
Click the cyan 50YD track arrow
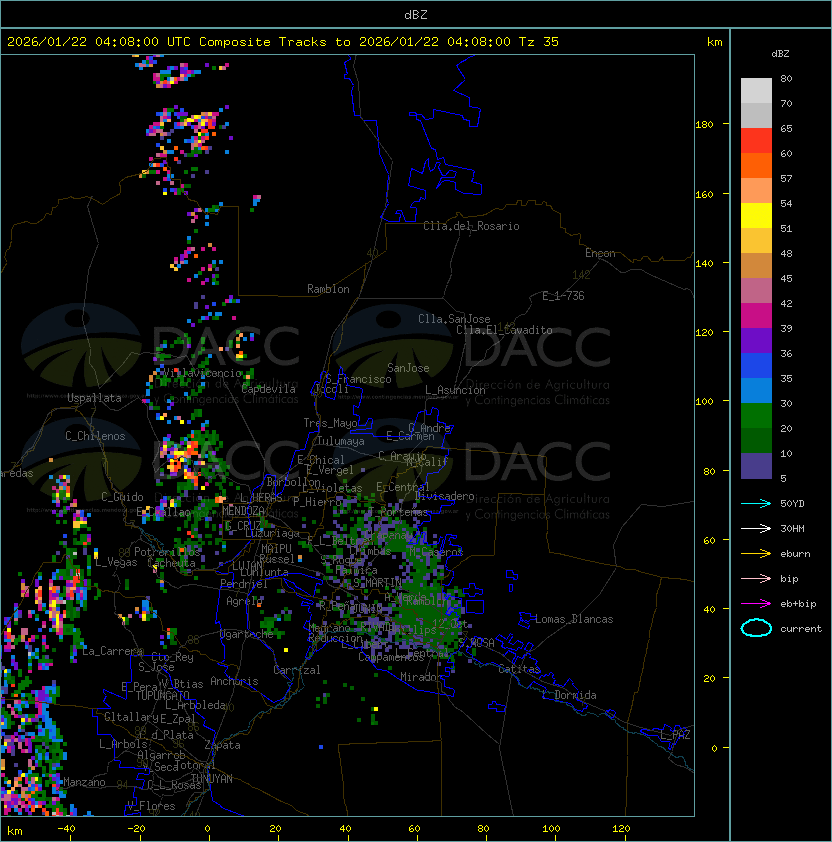pos(756,503)
